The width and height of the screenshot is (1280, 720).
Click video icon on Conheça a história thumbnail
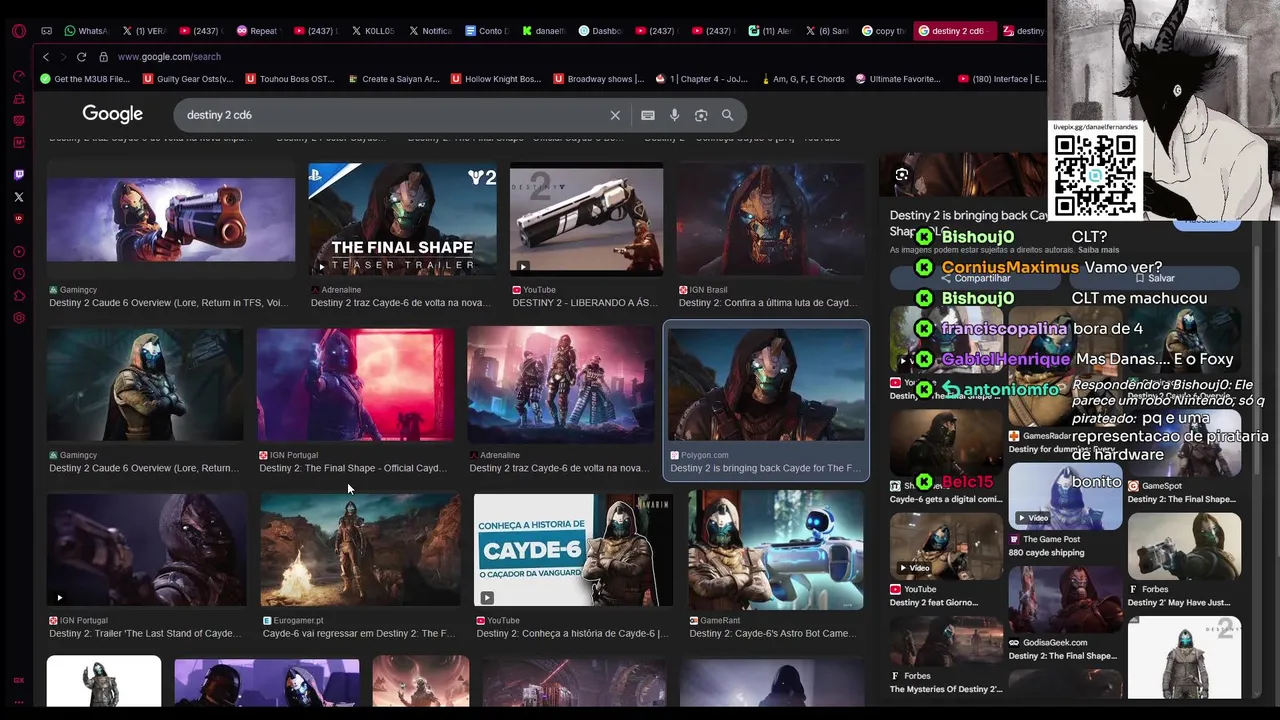tap(486, 598)
